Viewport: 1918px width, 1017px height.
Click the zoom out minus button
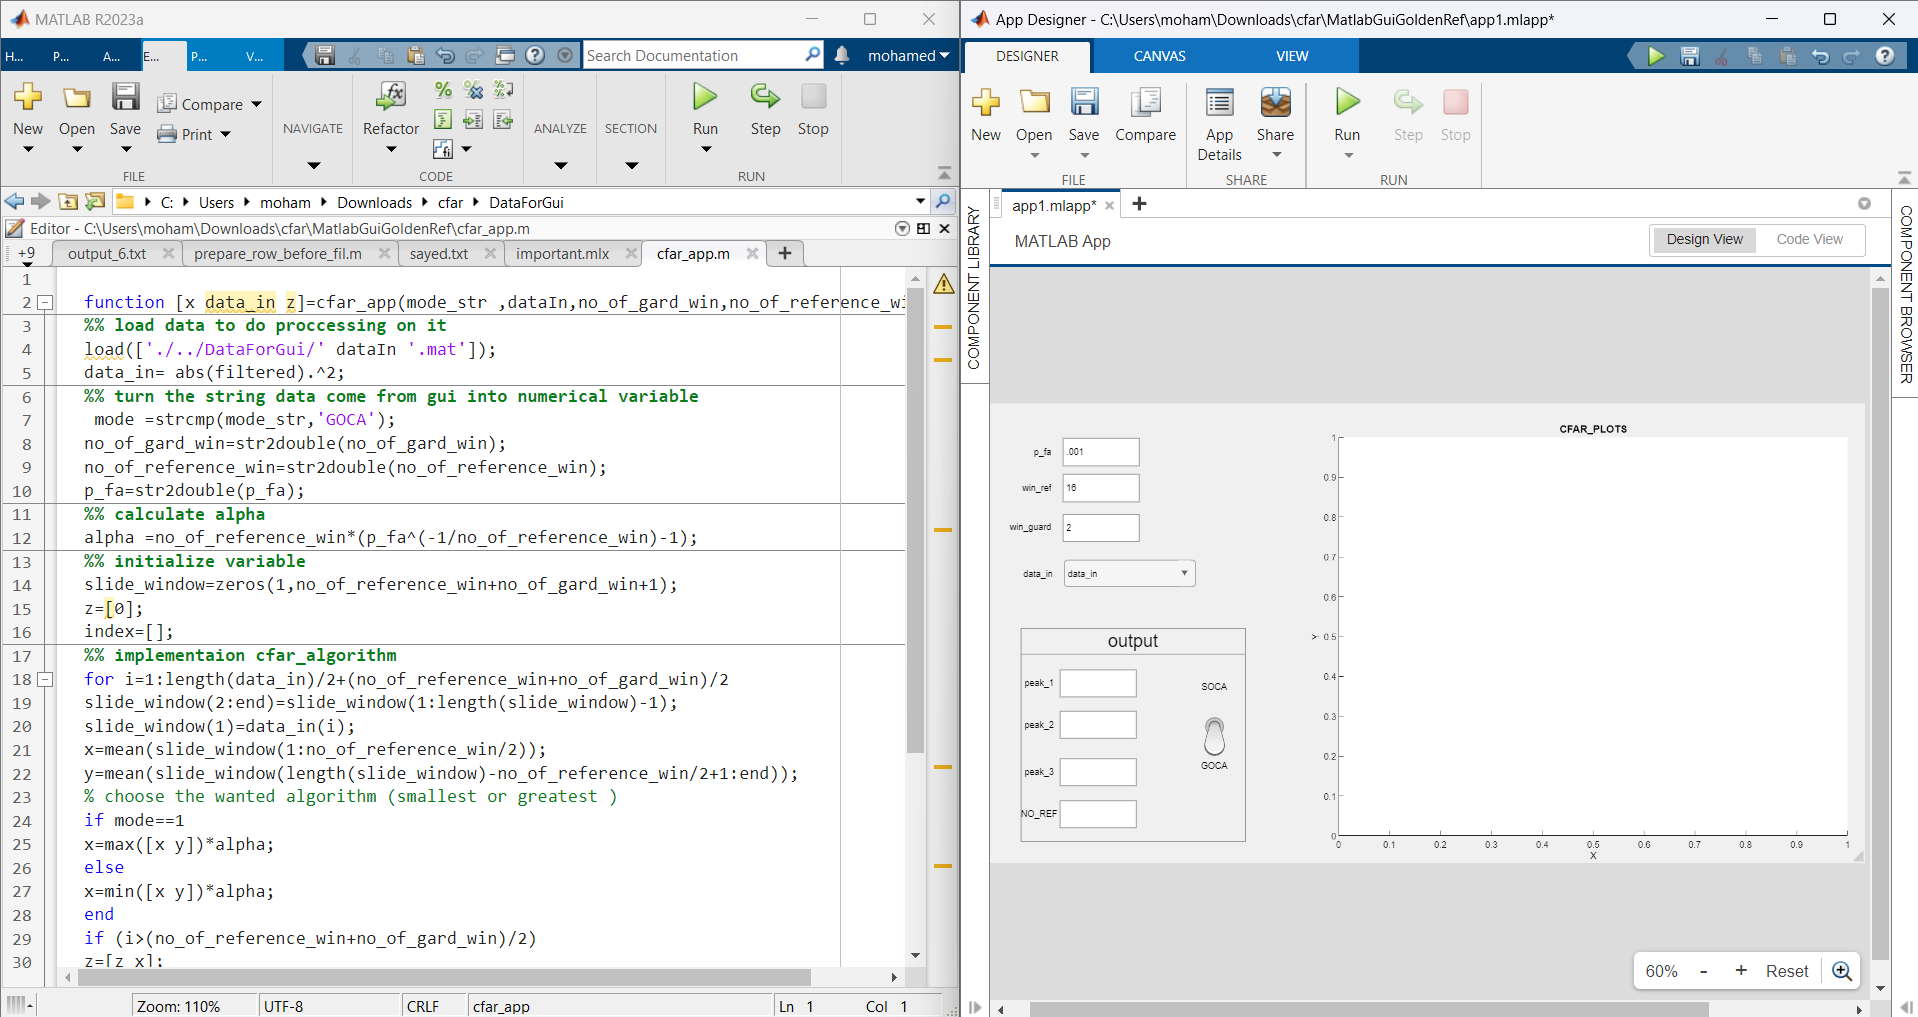(1703, 971)
